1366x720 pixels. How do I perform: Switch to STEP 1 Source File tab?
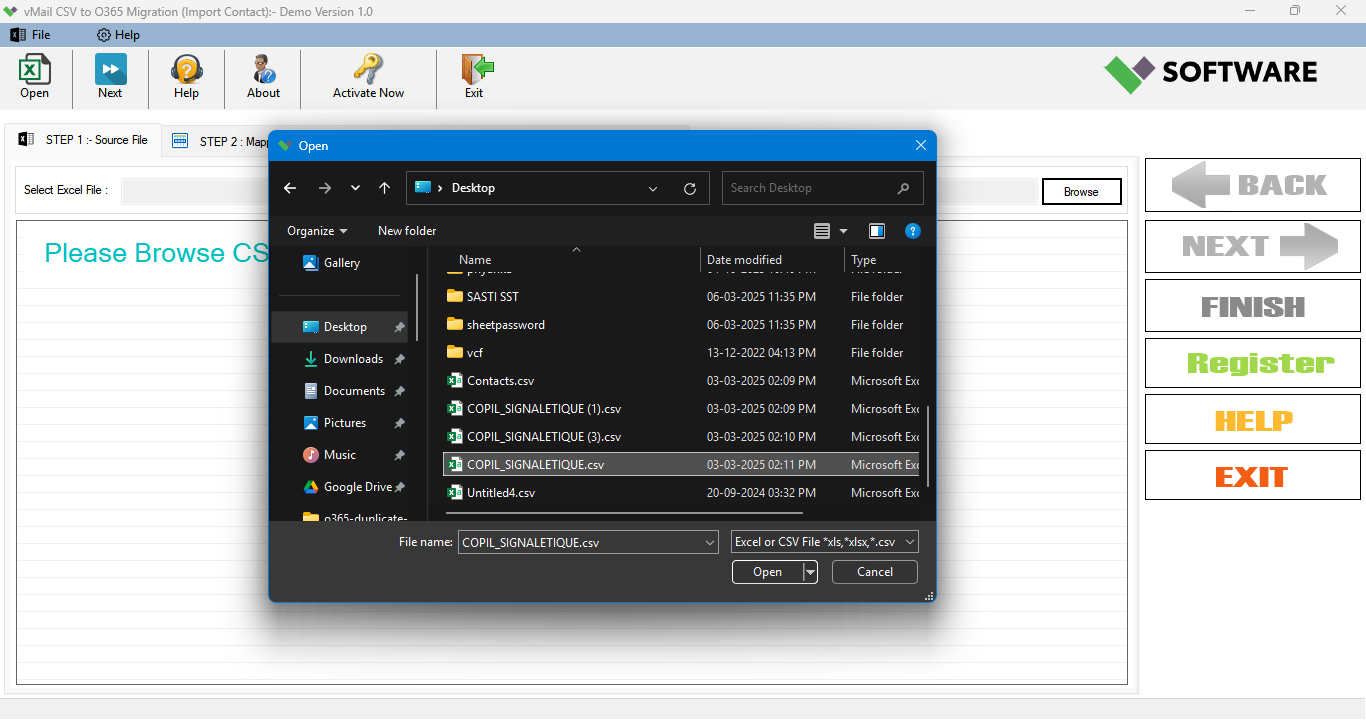point(83,140)
